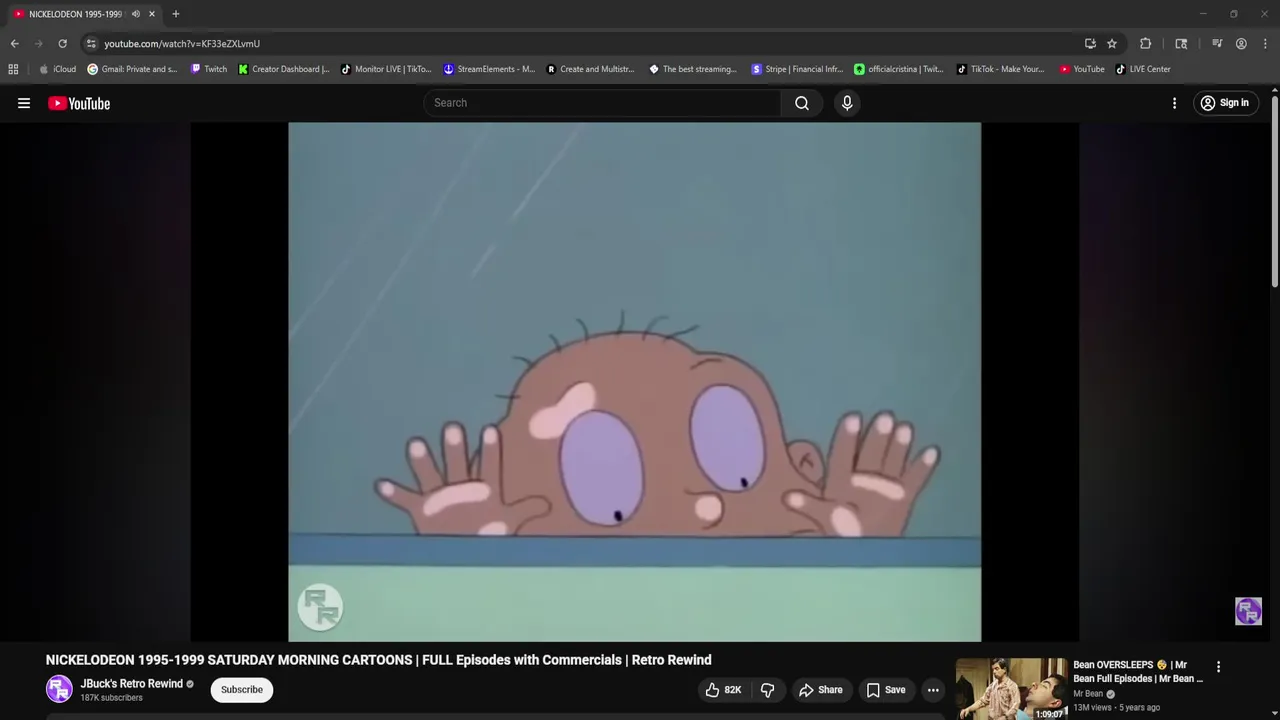The image size is (1280, 720).
Task: Subscribe to JBuck's Retro Rewind
Action: click(x=242, y=690)
